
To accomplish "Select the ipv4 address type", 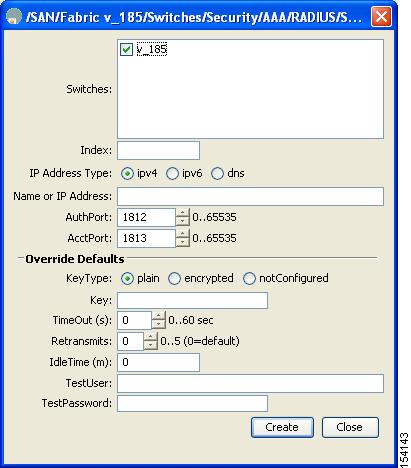I will (127, 174).
